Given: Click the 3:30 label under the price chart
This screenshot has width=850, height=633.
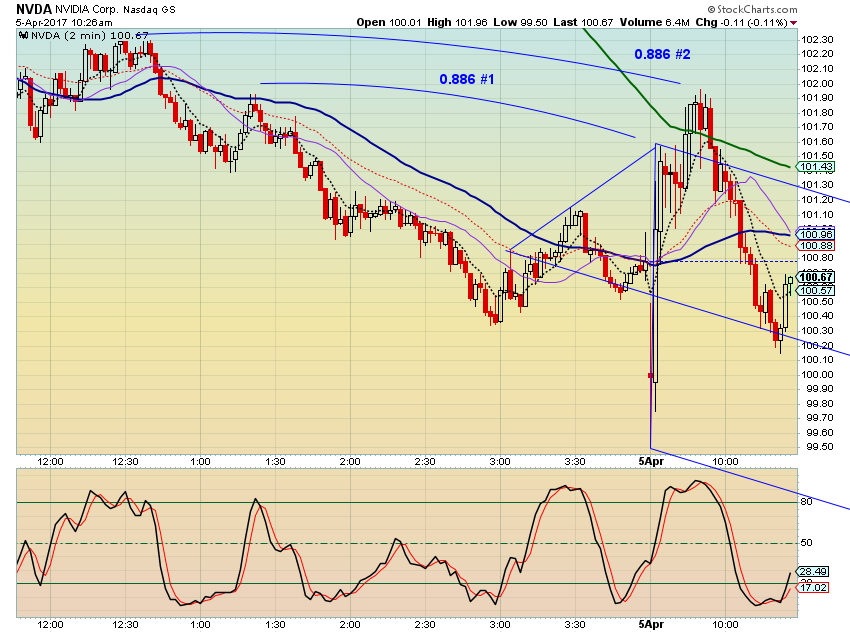Looking at the screenshot, I should click(575, 462).
